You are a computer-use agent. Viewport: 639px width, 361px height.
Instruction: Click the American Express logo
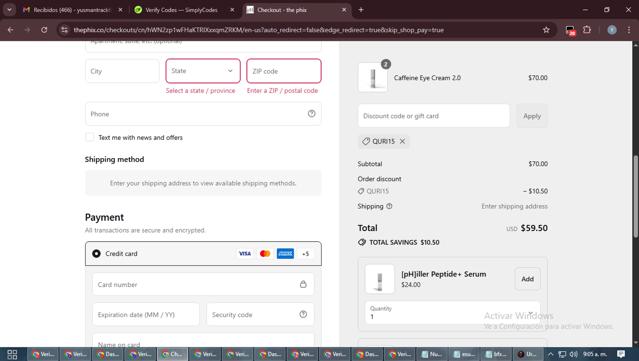(x=285, y=253)
